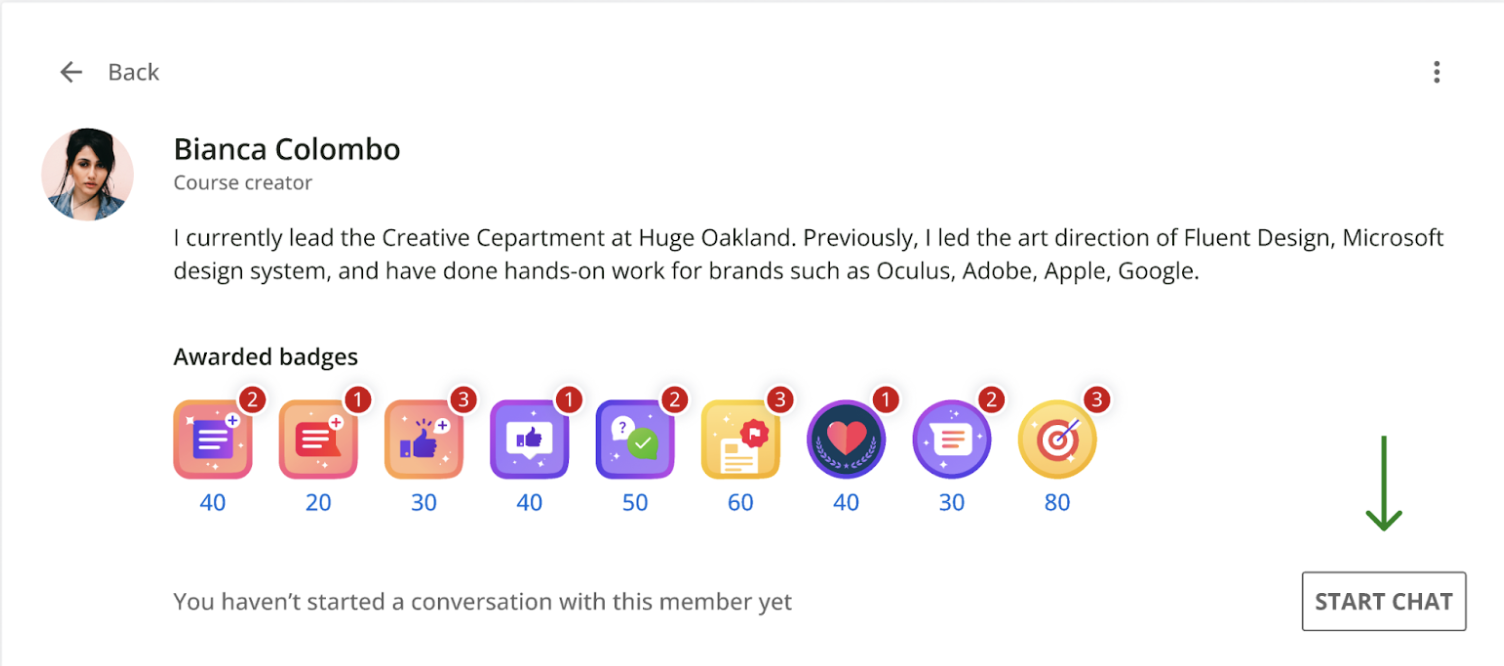Click the Course creator label
Image resolution: width=1504 pixels, height=666 pixels.
click(243, 183)
